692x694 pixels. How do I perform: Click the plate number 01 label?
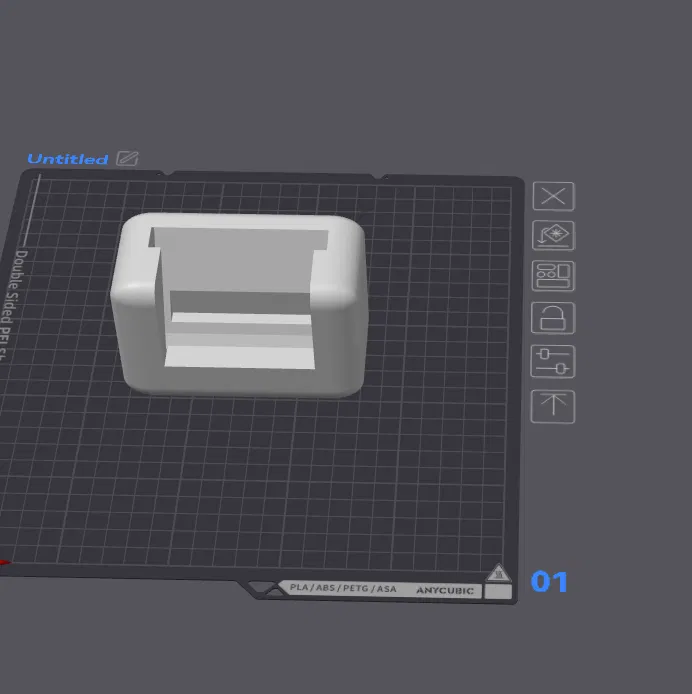click(x=549, y=582)
